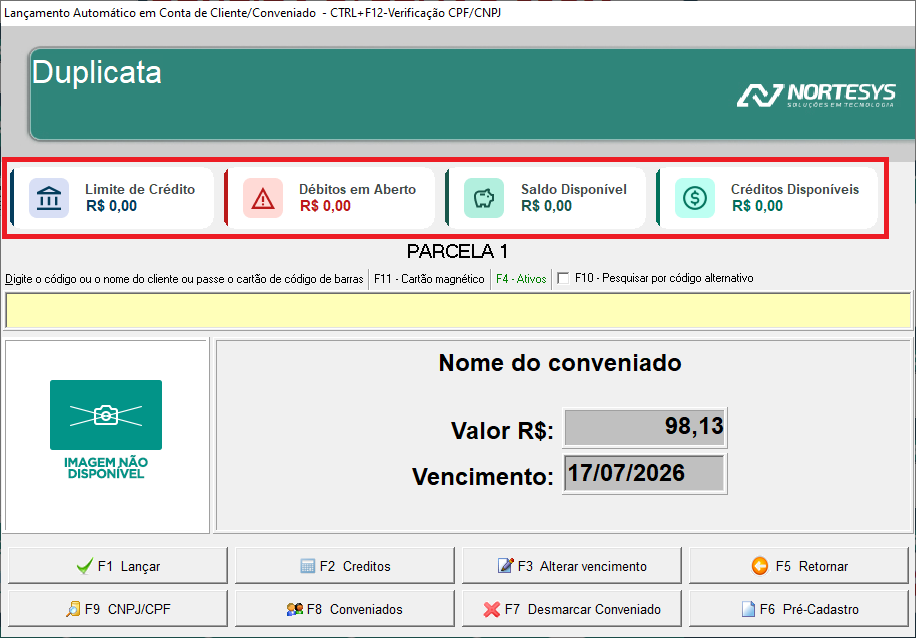
Task: Click the dollar coin Créditos Disponíveis icon
Action: (x=695, y=198)
